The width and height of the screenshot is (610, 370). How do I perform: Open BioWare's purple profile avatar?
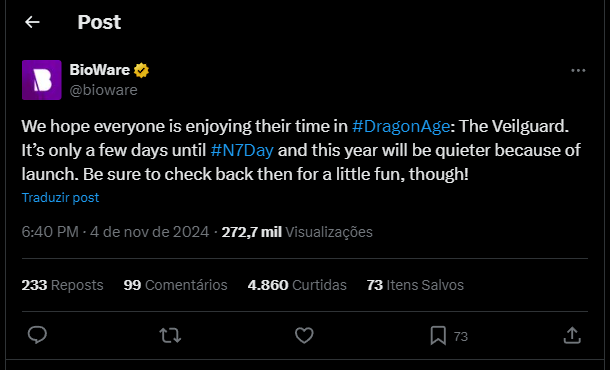point(42,80)
